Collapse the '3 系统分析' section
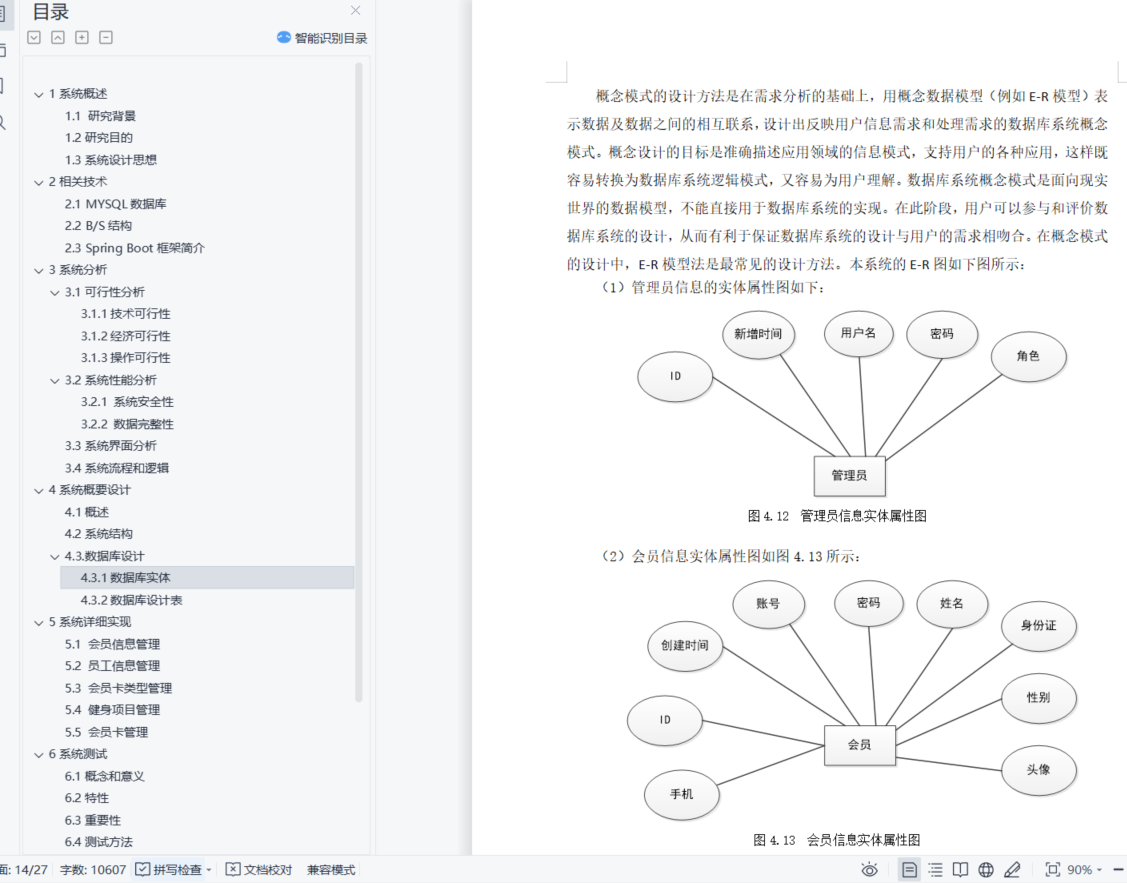Viewport: 1127px width, 883px height. pyautogui.click(x=39, y=271)
